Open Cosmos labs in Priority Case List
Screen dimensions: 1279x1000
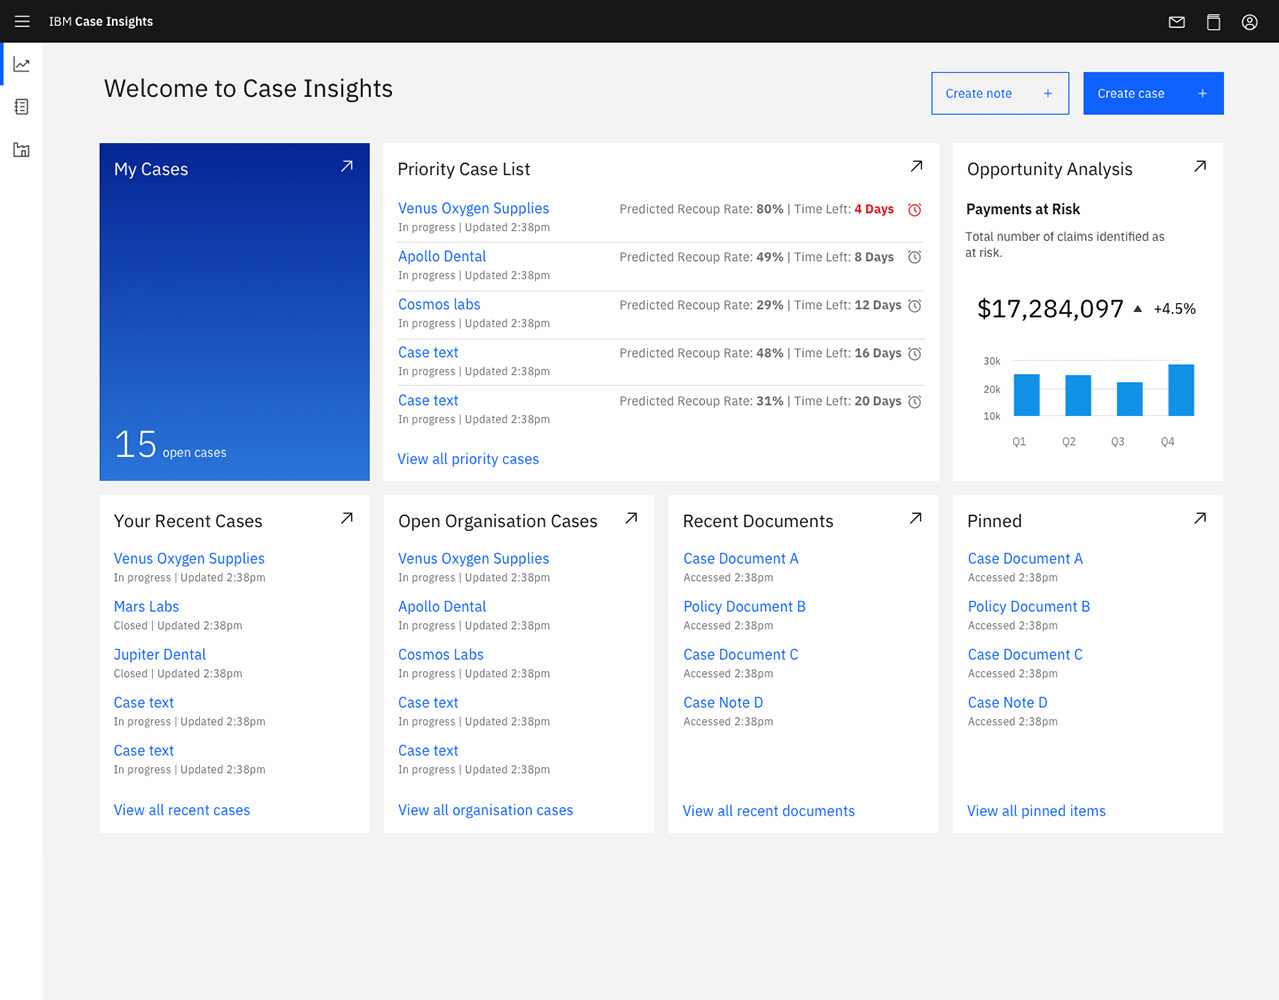[x=439, y=304]
